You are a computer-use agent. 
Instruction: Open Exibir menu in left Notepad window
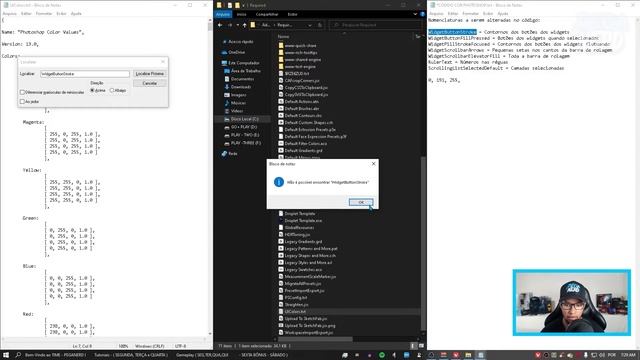click(61, 13)
